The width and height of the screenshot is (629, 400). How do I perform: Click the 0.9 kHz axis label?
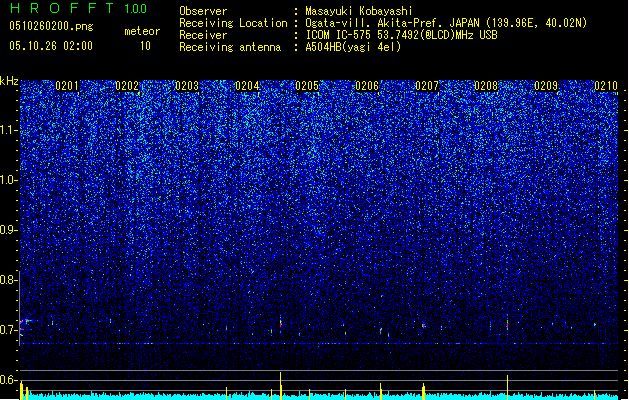point(9,230)
